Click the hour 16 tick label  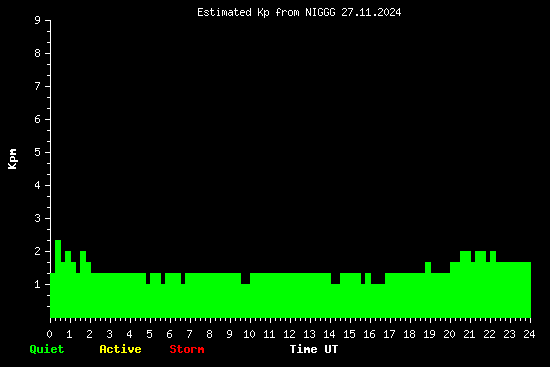point(369,334)
